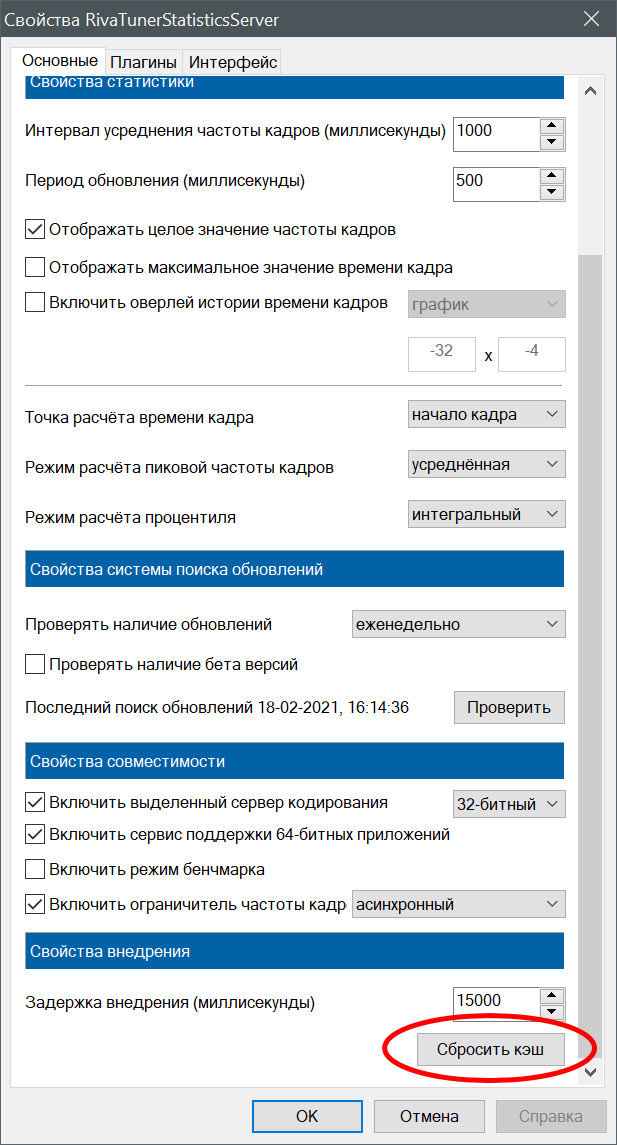This screenshot has width=617, height=1145.
Task: Click the Свойства совместимости section header
Action: (295, 762)
